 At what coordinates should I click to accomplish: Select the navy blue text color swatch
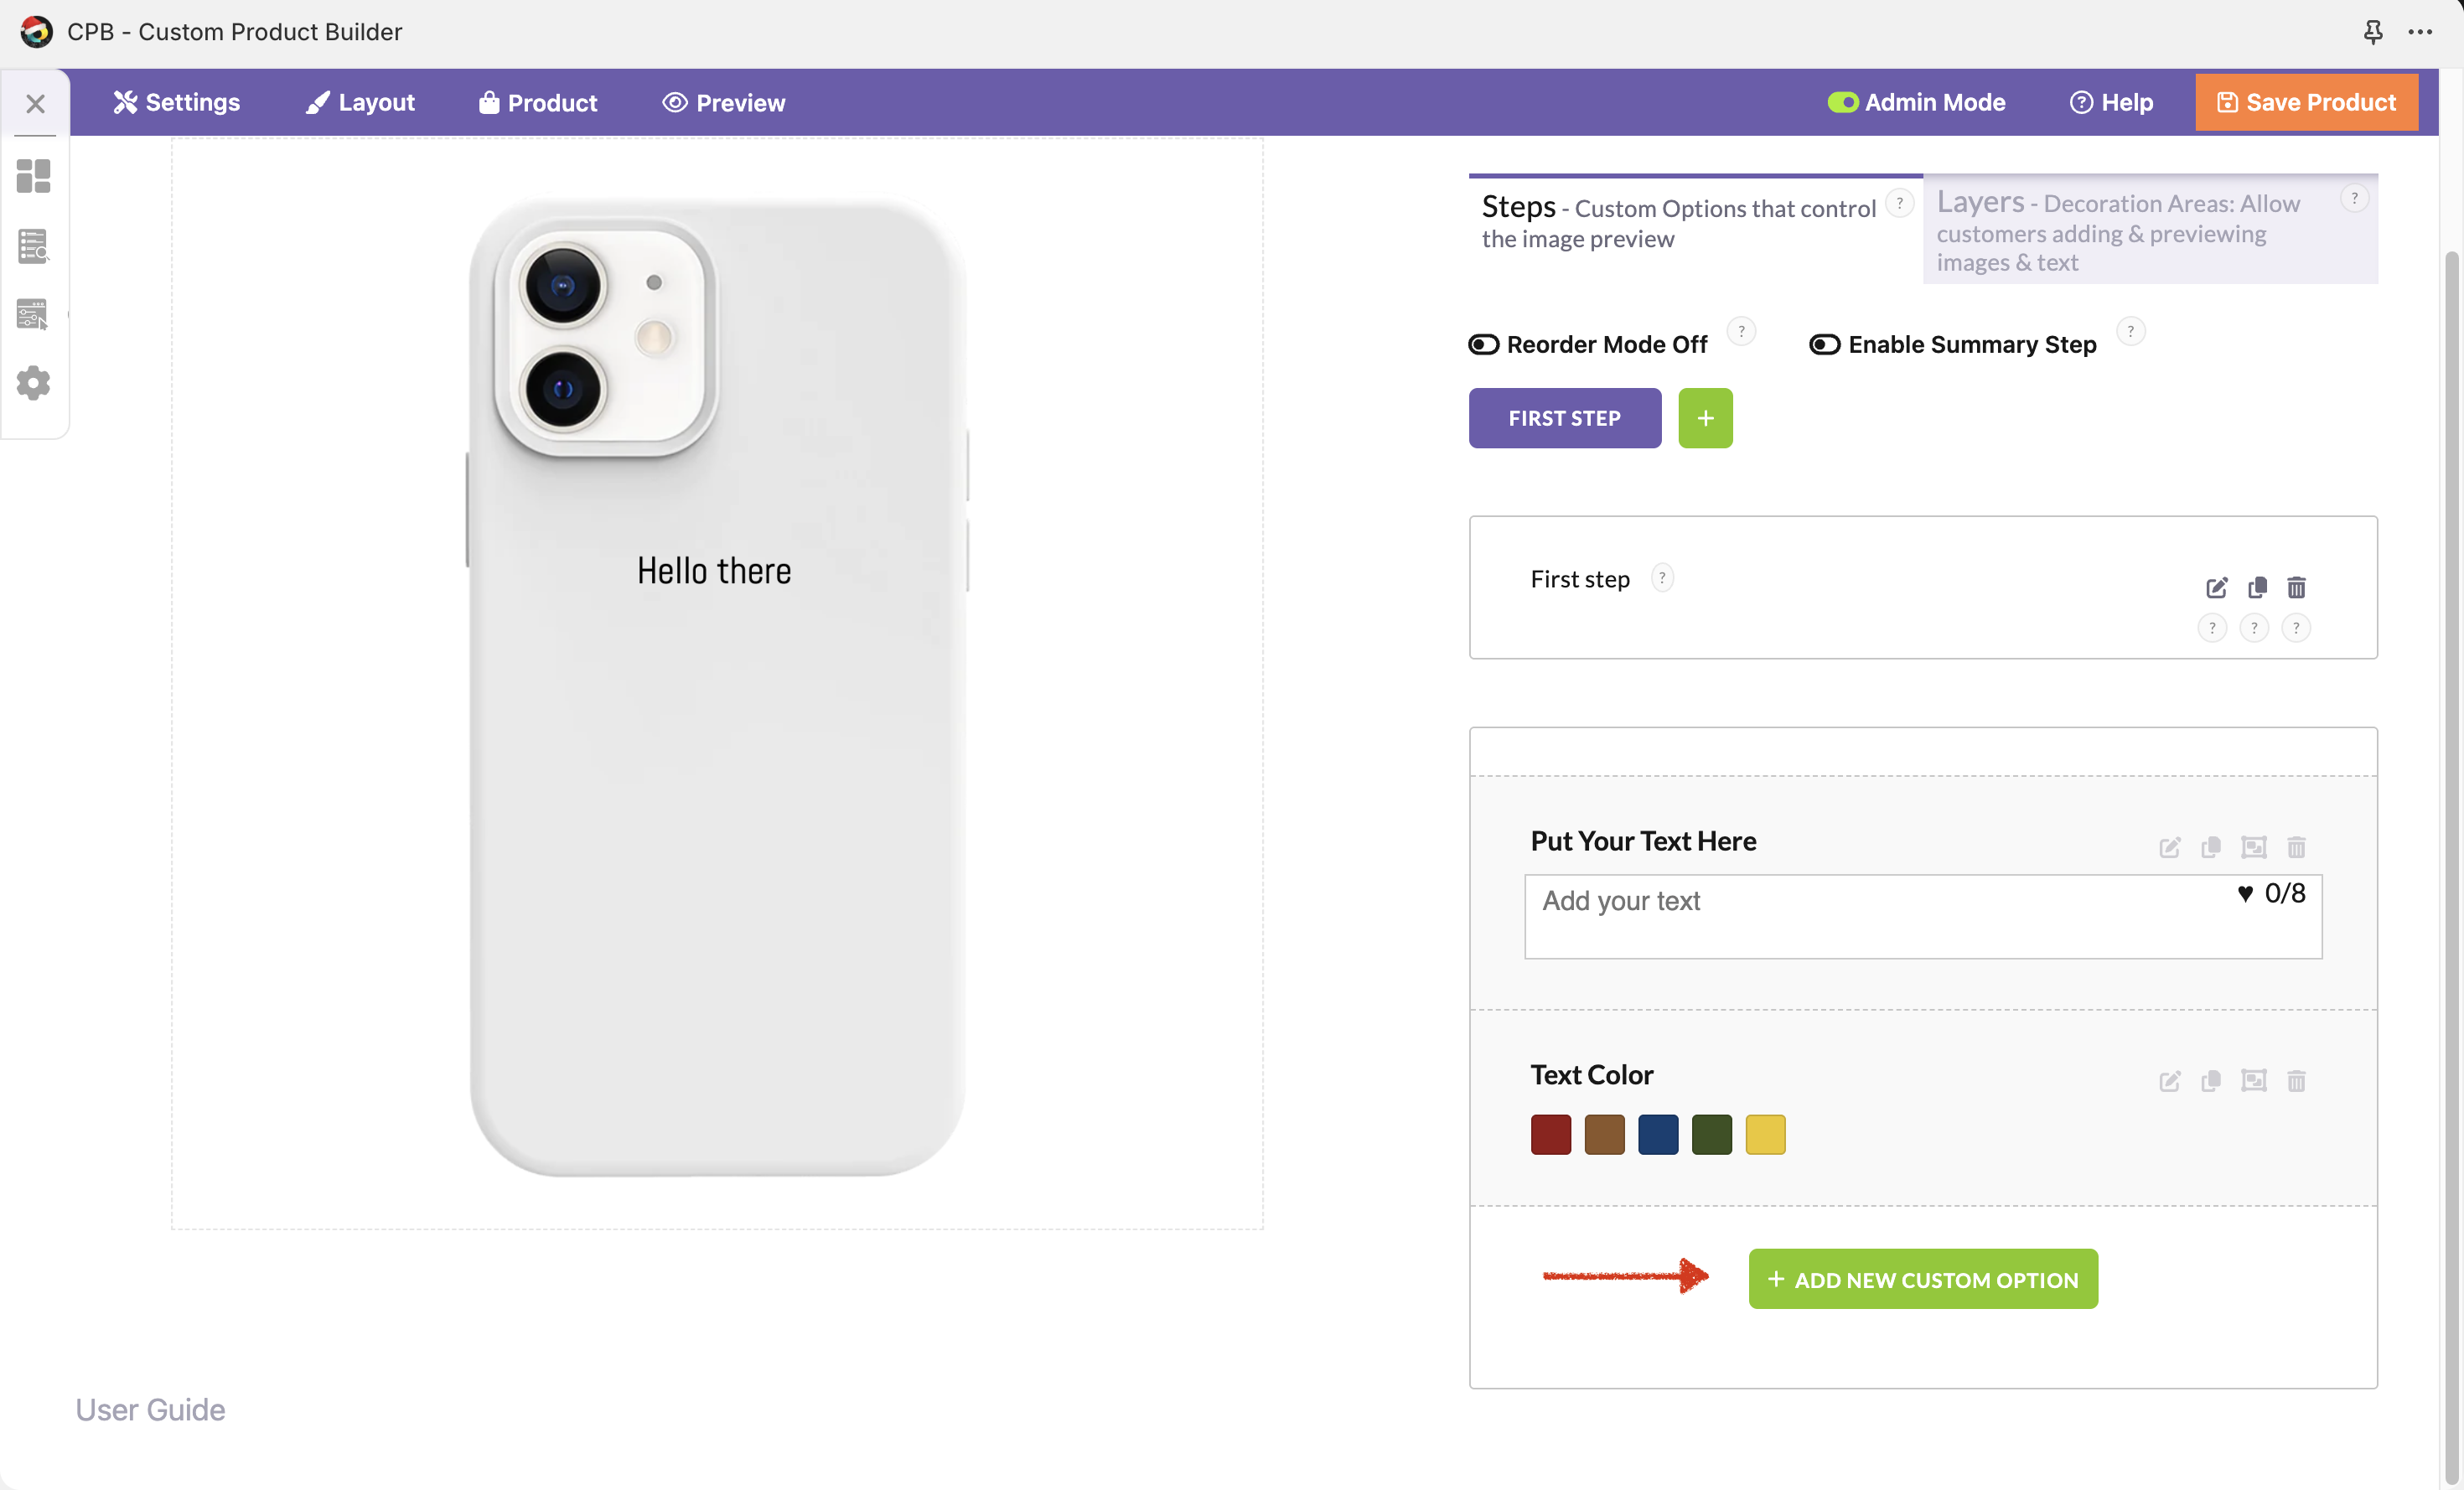click(1658, 1135)
